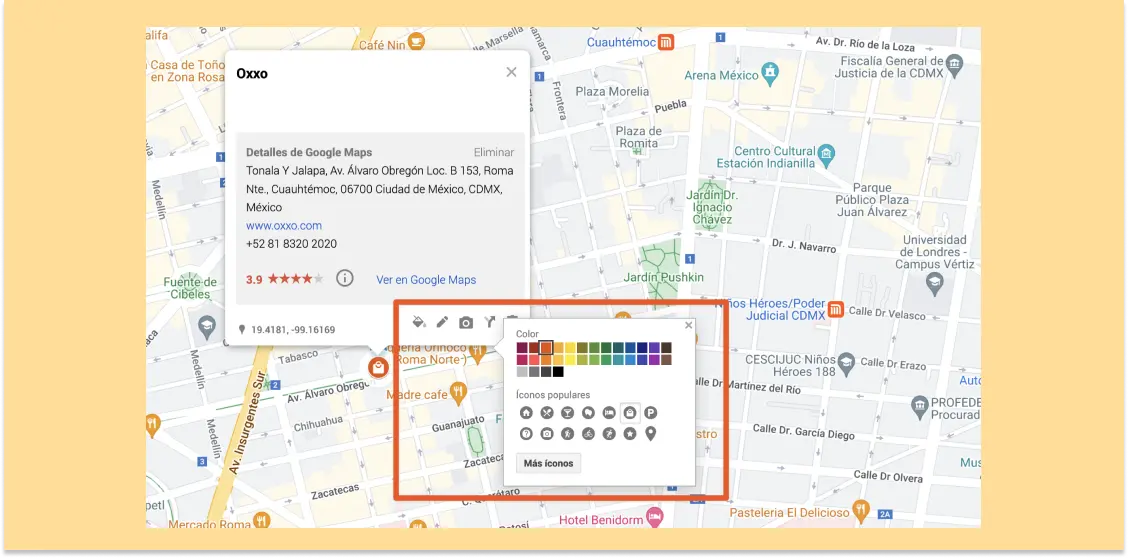Select the question mark popular icon
1128x558 pixels.
pos(527,434)
